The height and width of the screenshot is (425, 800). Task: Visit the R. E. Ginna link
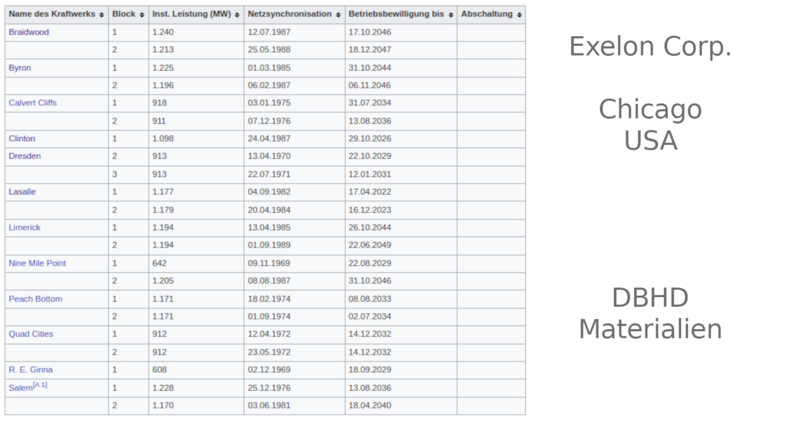pos(30,369)
